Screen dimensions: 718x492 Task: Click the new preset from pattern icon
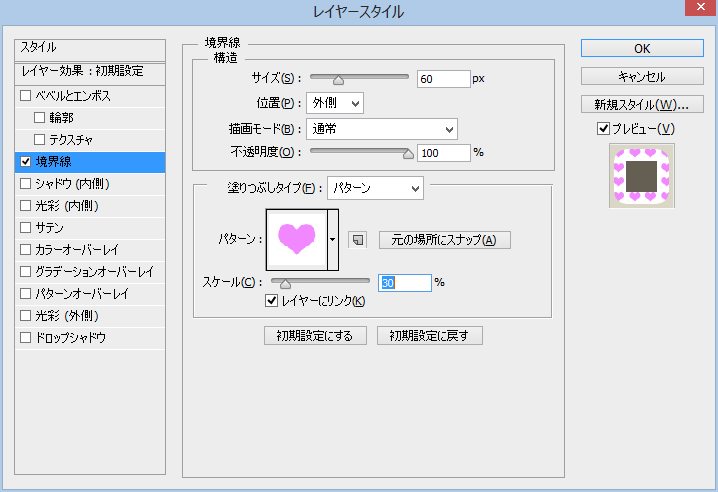357,240
